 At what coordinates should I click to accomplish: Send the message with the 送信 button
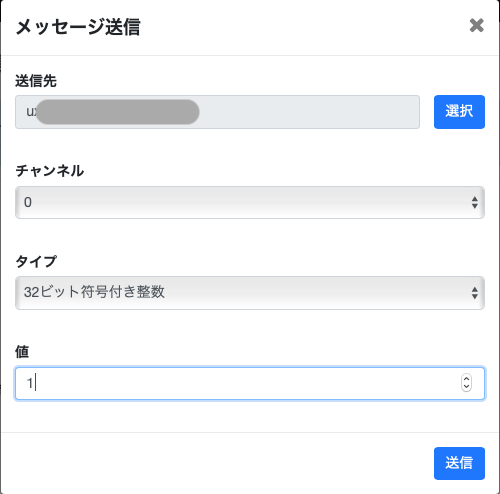coord(459,463)
